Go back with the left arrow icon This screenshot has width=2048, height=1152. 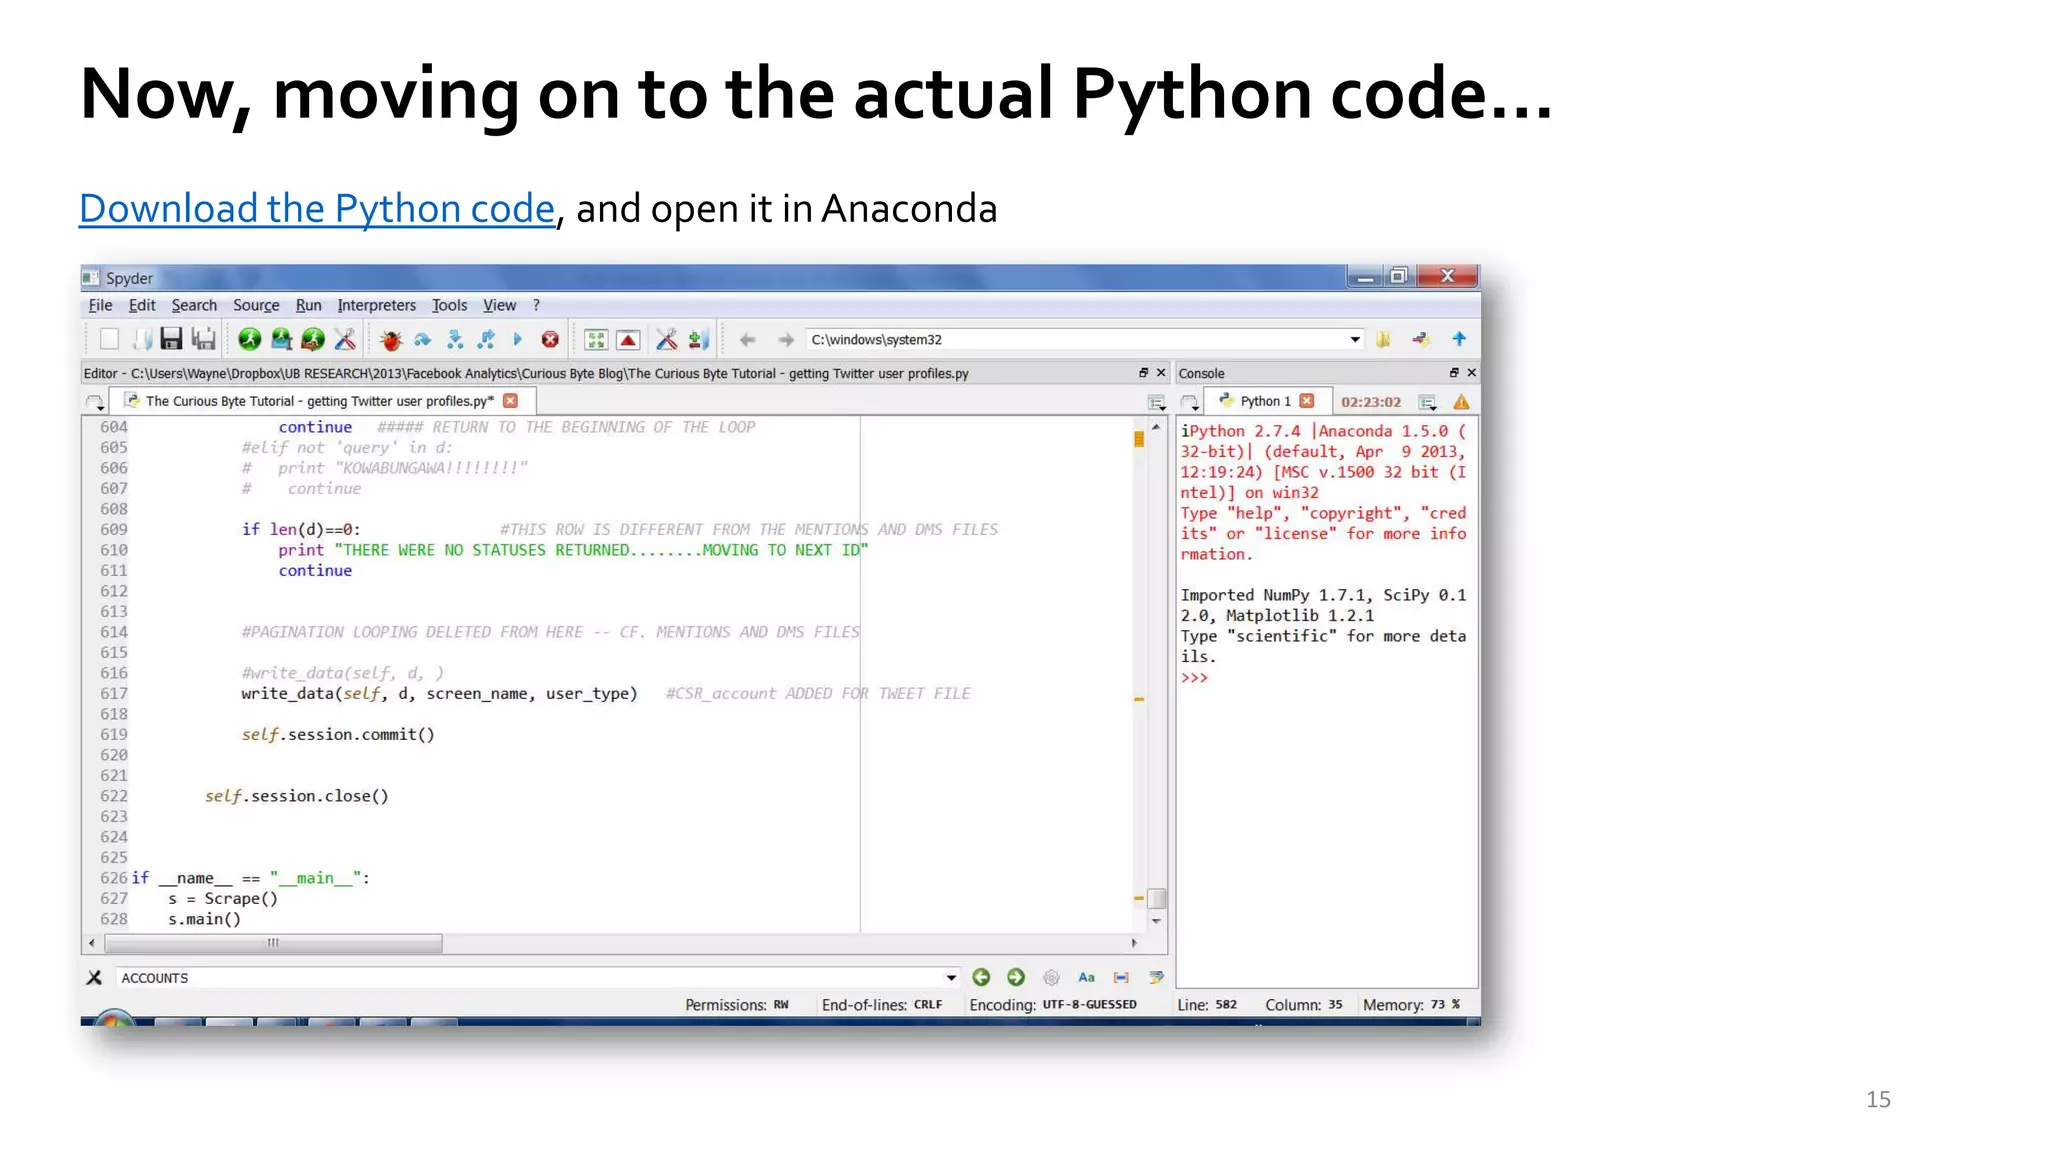point(747,340)
